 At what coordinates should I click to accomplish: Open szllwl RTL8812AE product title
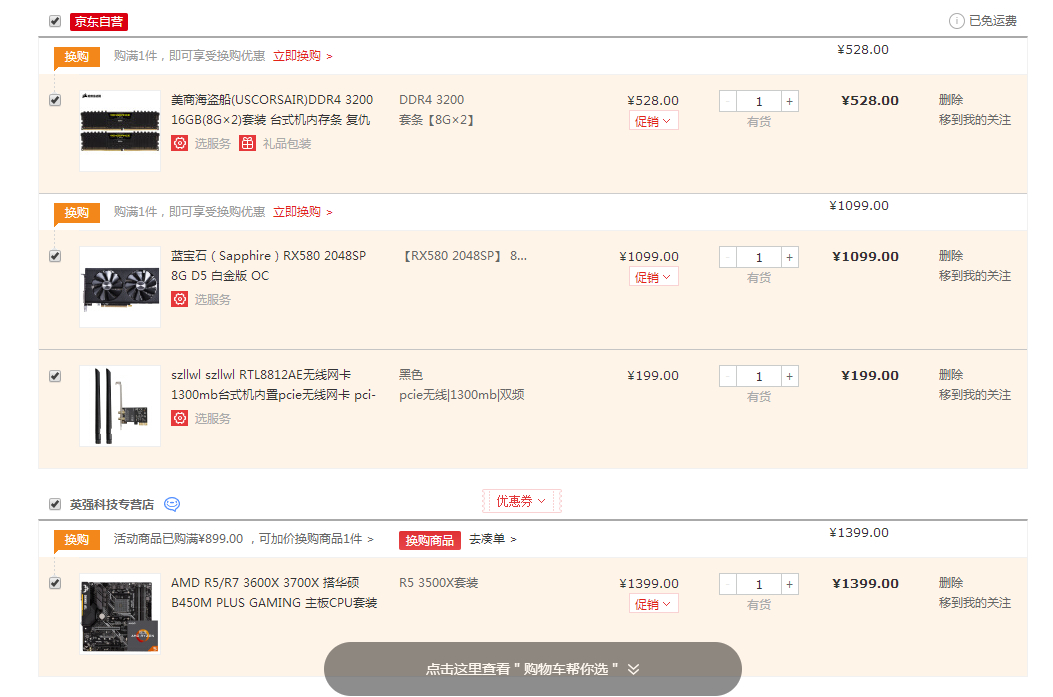[x=273, y=384]
